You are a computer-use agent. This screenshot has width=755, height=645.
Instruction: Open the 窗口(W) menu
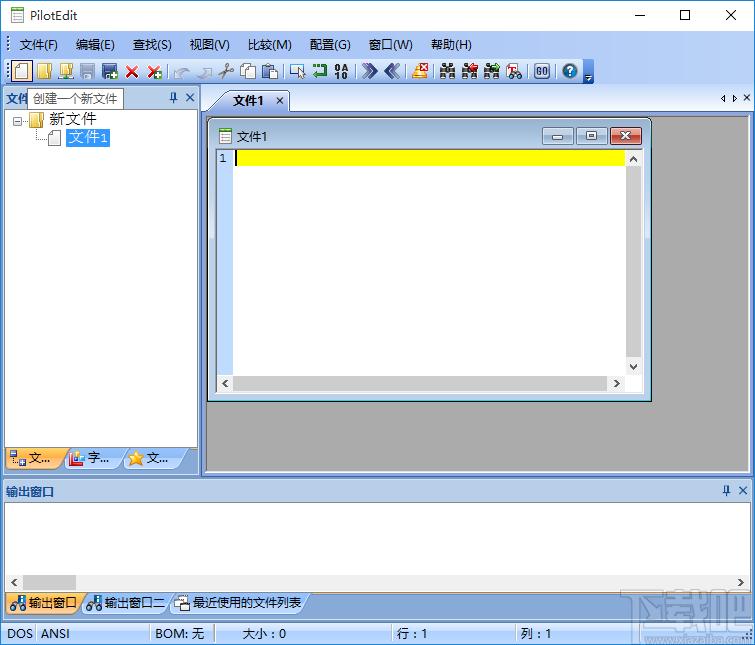[391, 45]
